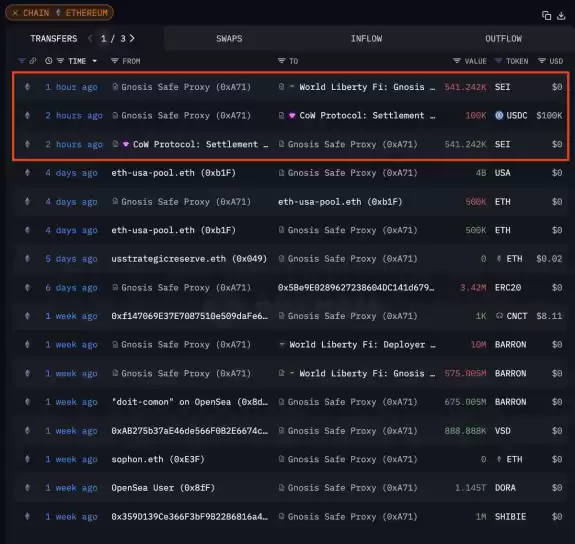The height and width of the screenshot is (544, 575).
Task: Go to previous transfers page chevron
Action: [90, 38]
